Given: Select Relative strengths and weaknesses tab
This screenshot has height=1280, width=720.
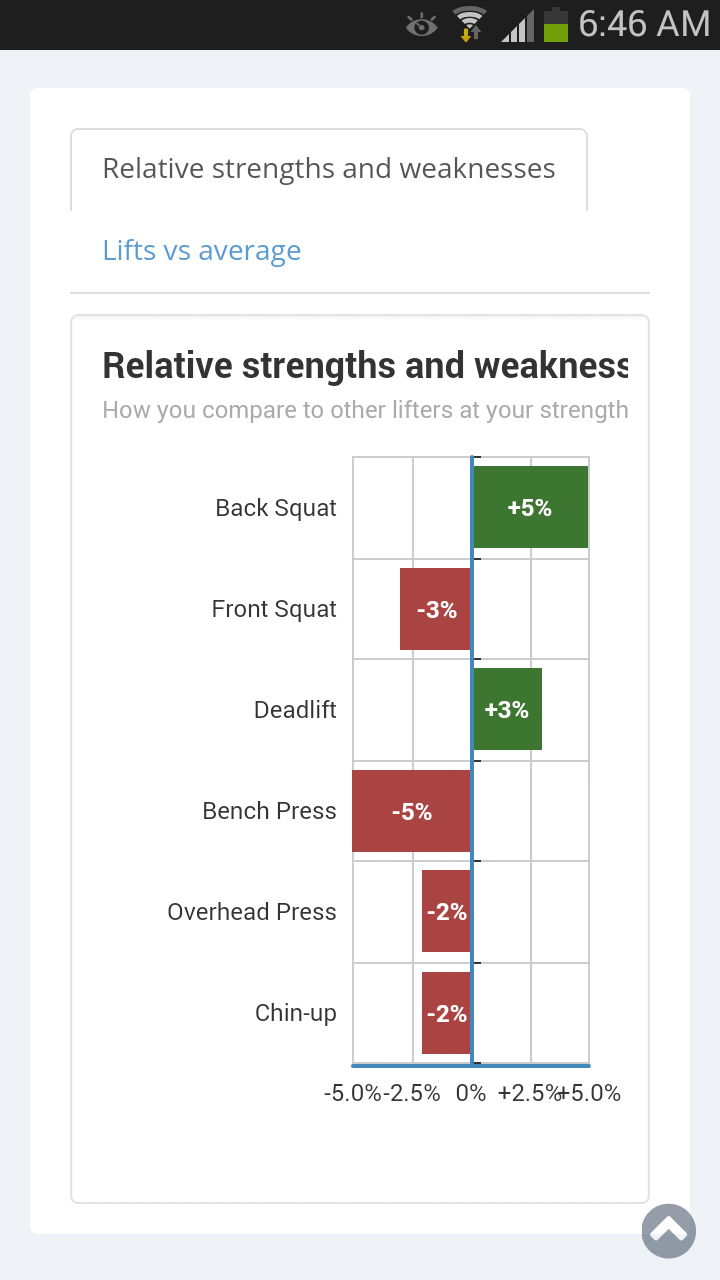Looking at the screenshot, I should click(329, 169).
